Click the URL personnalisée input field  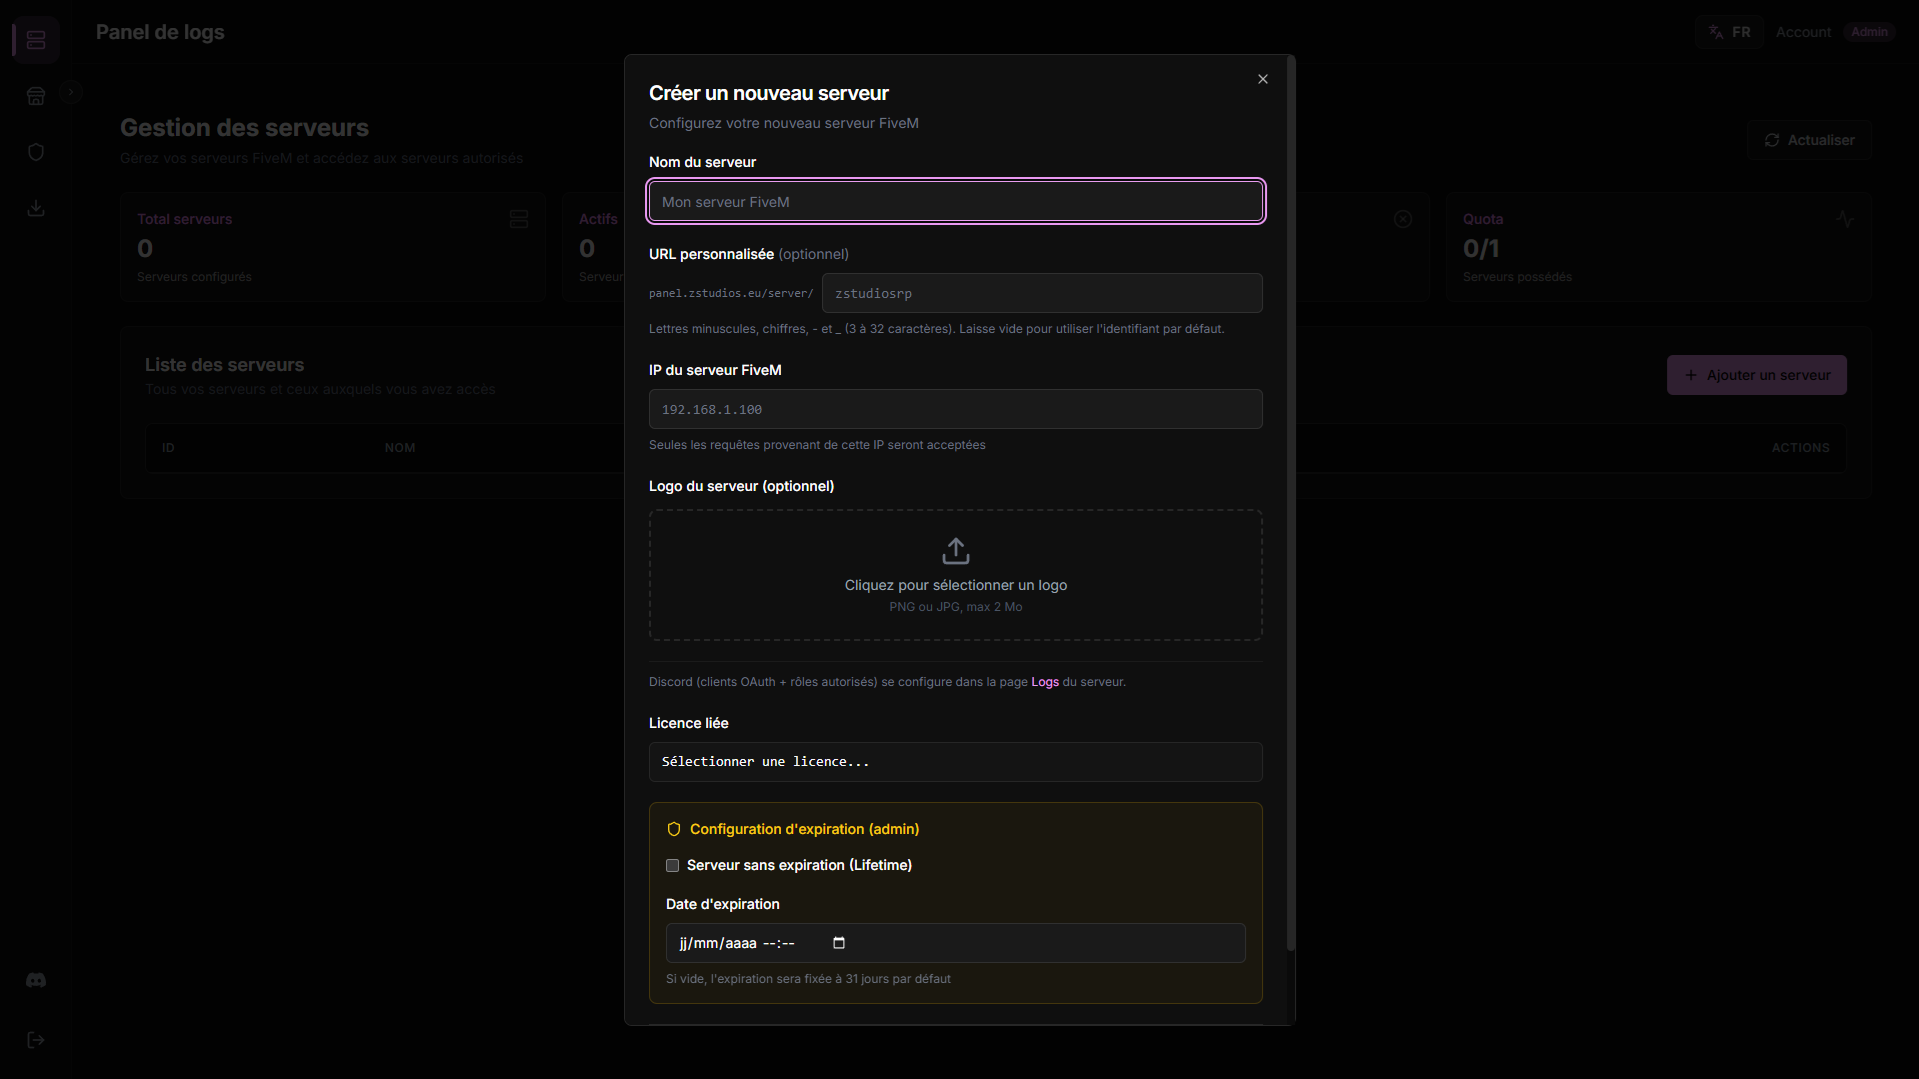(x=1042, y=294)
